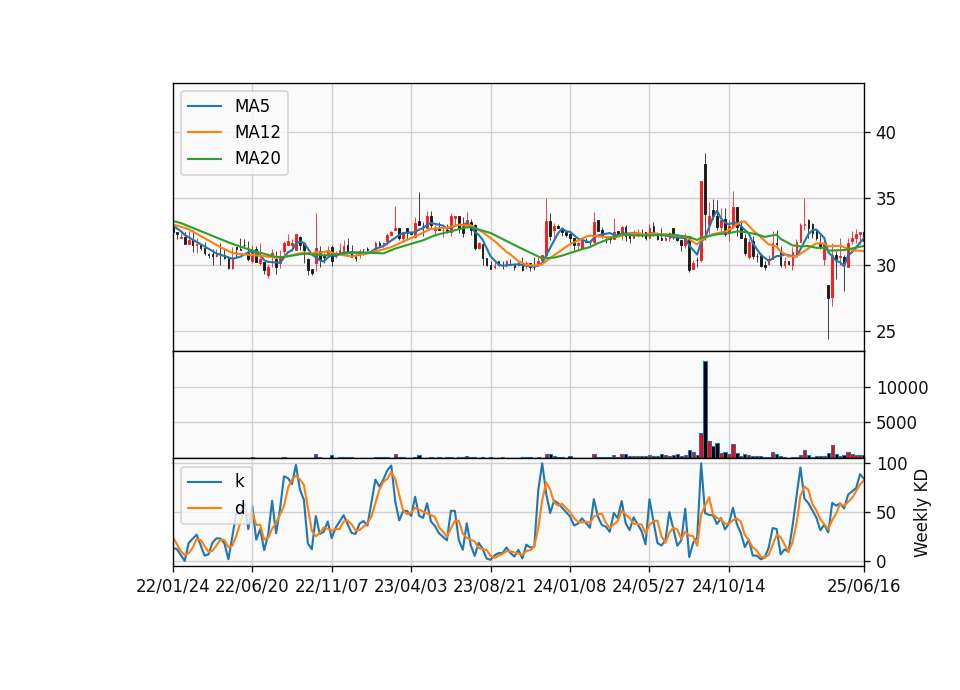Click the tallest volume spike bar
The image size is (960, 690).
pos(705,410)
